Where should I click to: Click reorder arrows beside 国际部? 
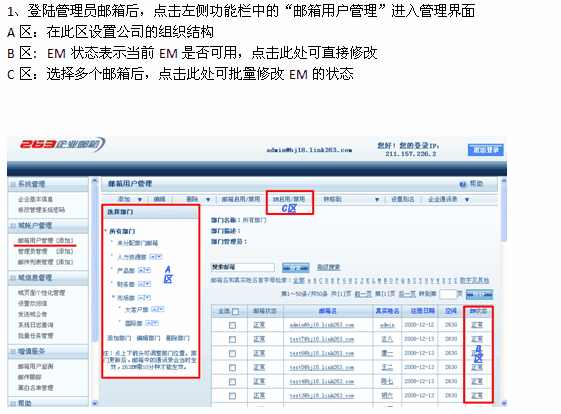point(152,323)
